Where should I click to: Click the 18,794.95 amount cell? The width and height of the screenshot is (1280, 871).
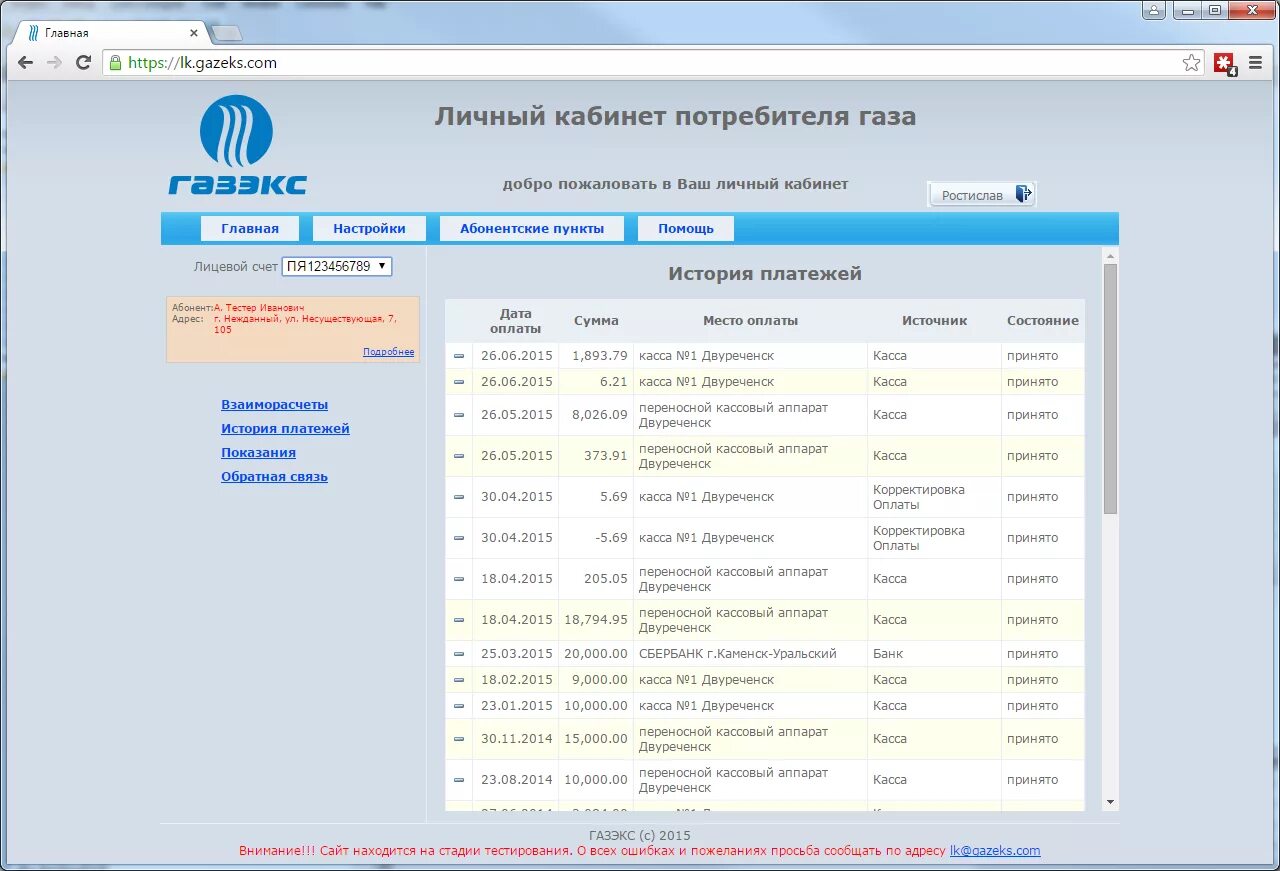596,620
